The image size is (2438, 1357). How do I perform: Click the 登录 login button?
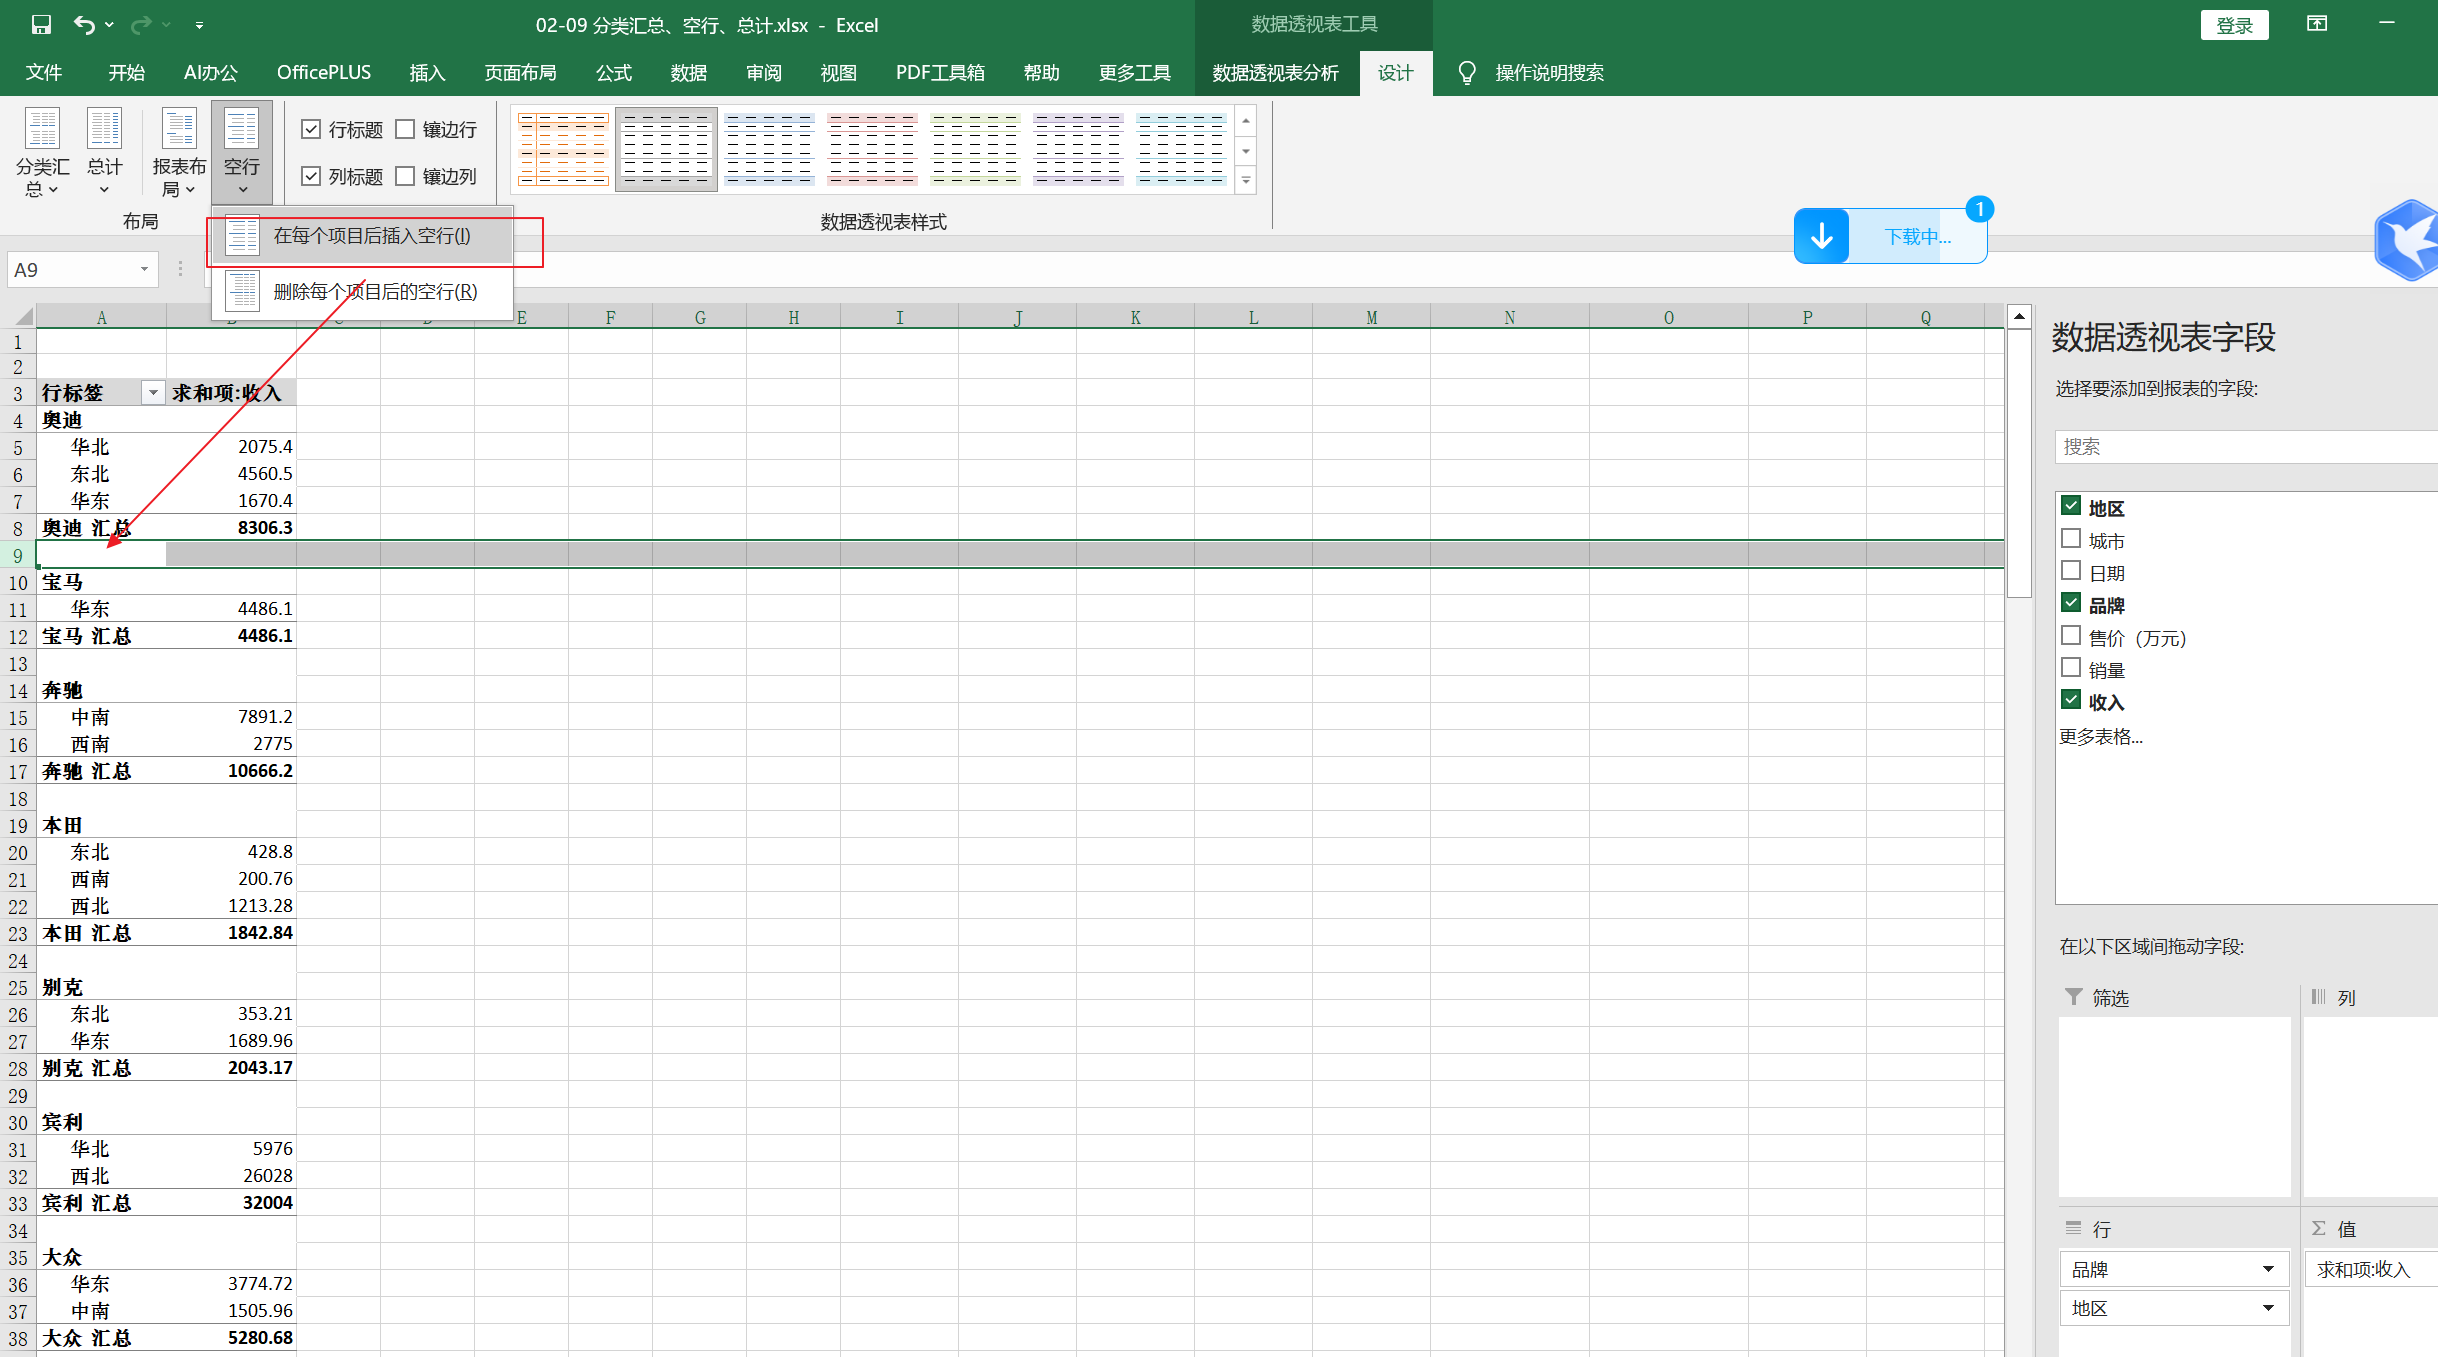point(2233,25)
